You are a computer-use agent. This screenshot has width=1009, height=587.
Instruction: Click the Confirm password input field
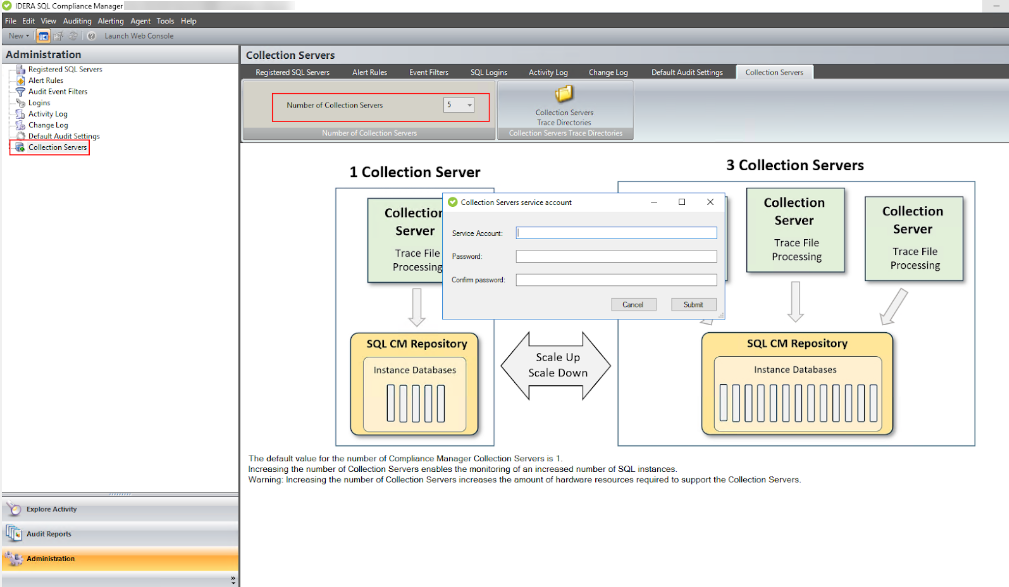[x=616, y=280]
